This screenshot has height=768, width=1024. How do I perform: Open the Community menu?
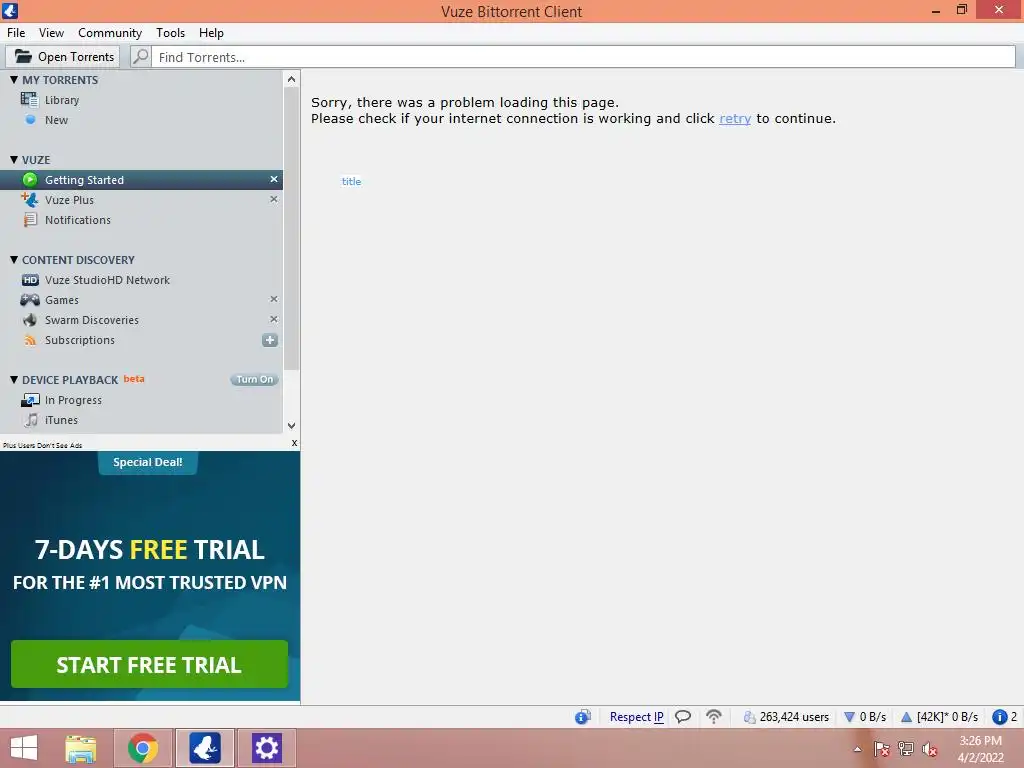point(110,33)
